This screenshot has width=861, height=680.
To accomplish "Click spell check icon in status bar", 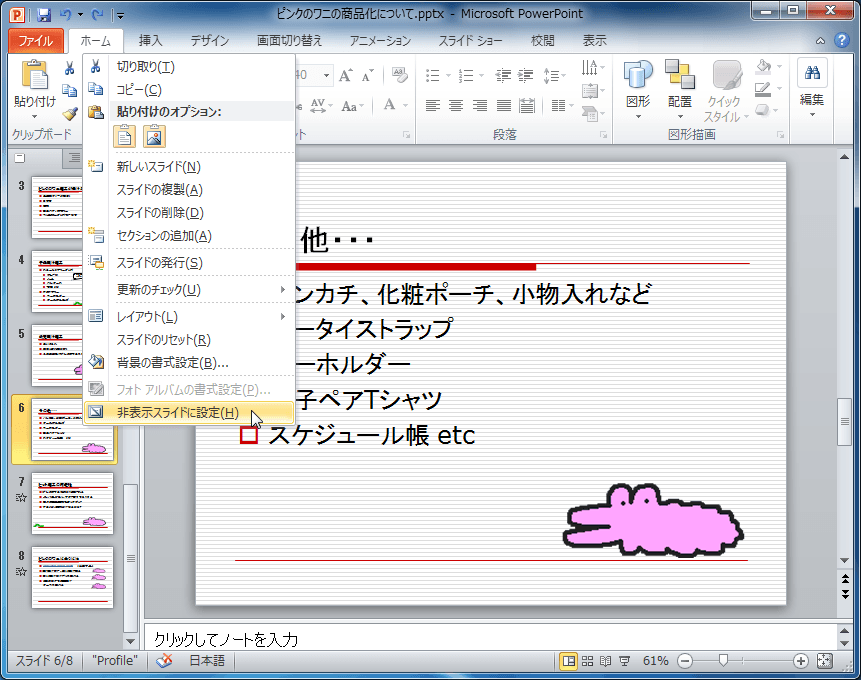I will coord(164,661).
